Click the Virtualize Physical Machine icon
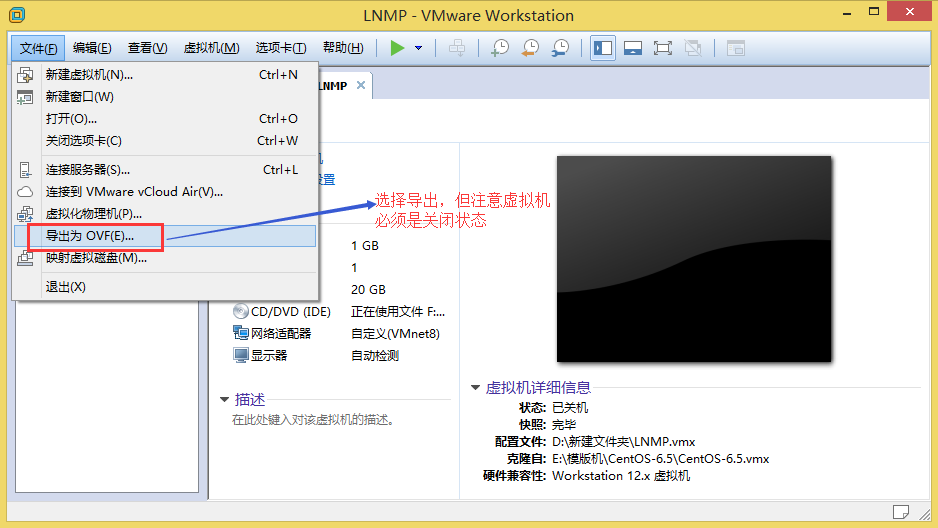The height and width of the screenshot is (528, 938). click(25, 213)
